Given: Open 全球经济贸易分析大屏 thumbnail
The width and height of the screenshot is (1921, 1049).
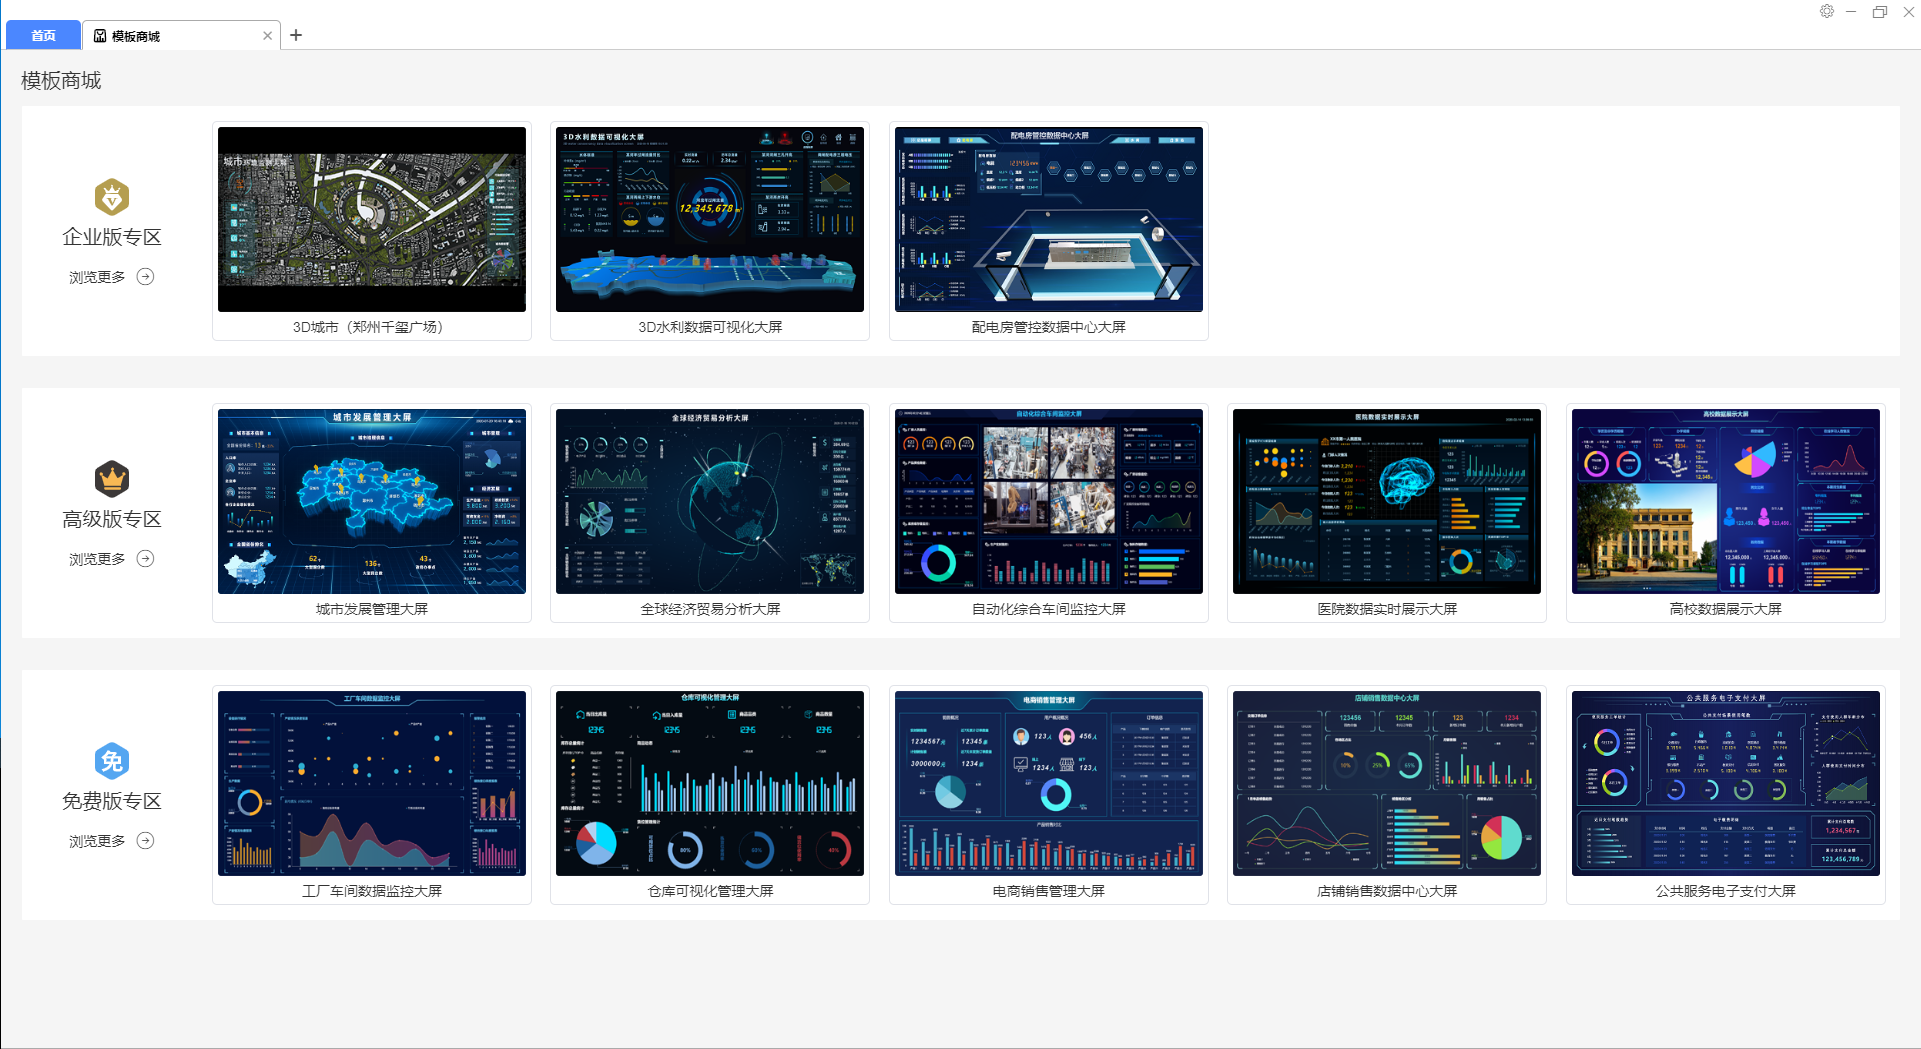Looking at the screenshot, I should (x=710, y=501).
